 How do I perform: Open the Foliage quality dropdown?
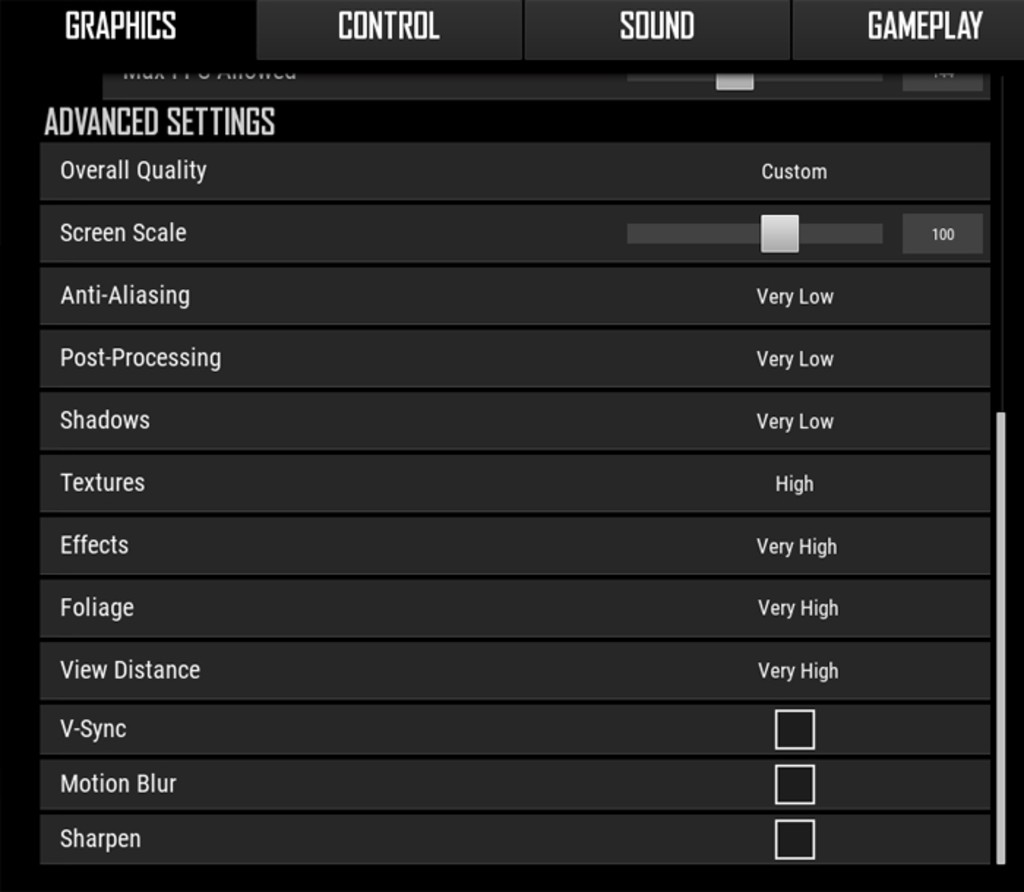coord(798,609)
